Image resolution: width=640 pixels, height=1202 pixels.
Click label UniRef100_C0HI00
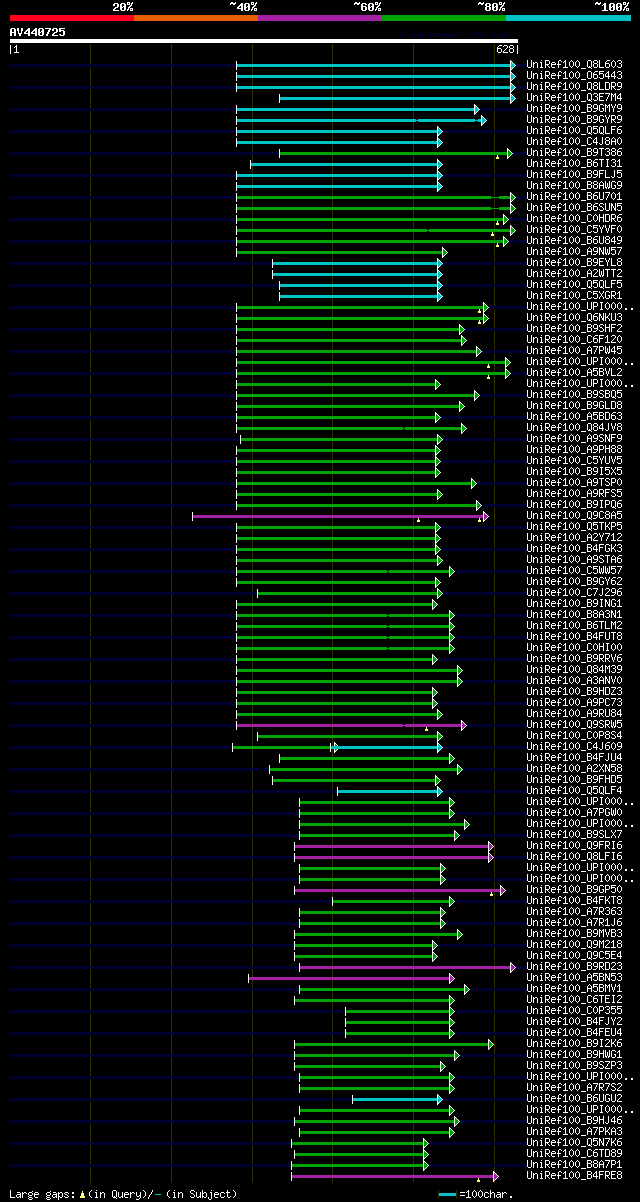coord(573,647)
